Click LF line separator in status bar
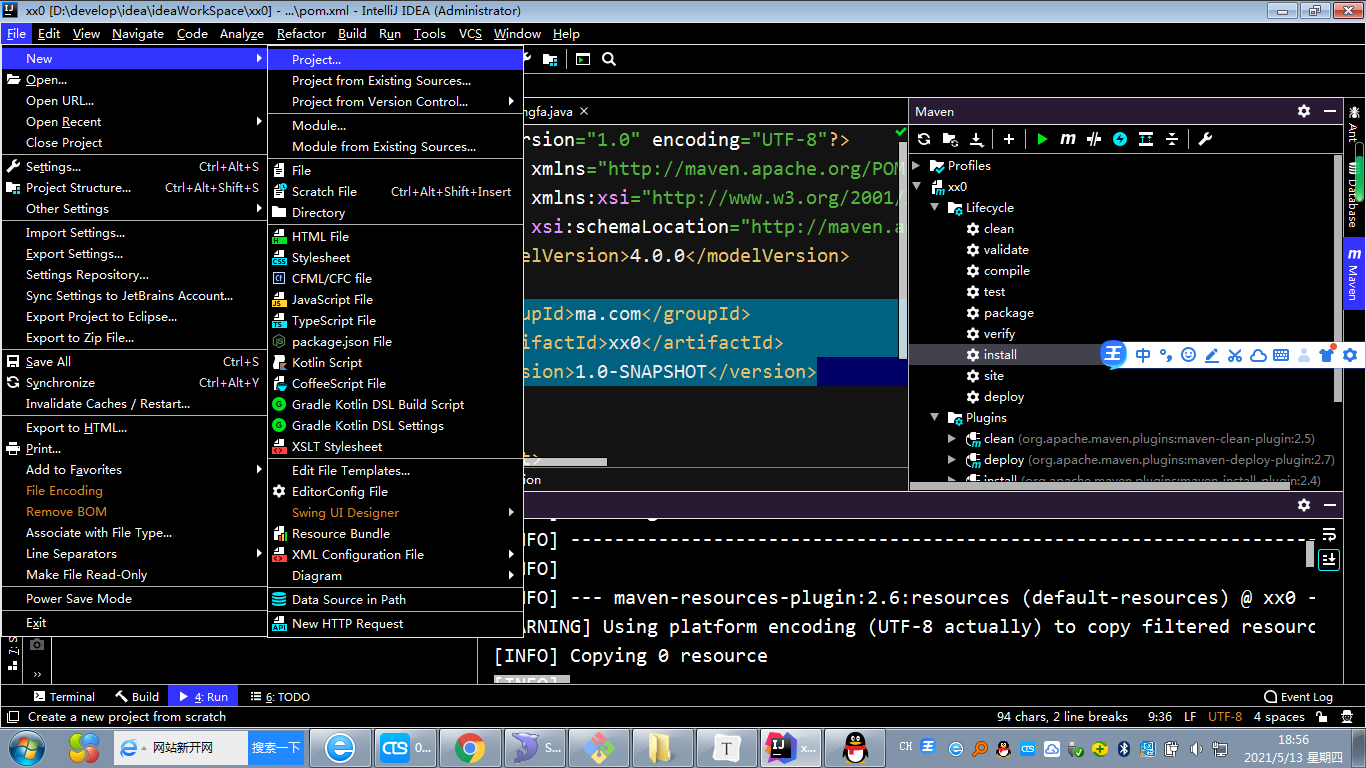This screenshot has width=1366, height=768. 1190,716
